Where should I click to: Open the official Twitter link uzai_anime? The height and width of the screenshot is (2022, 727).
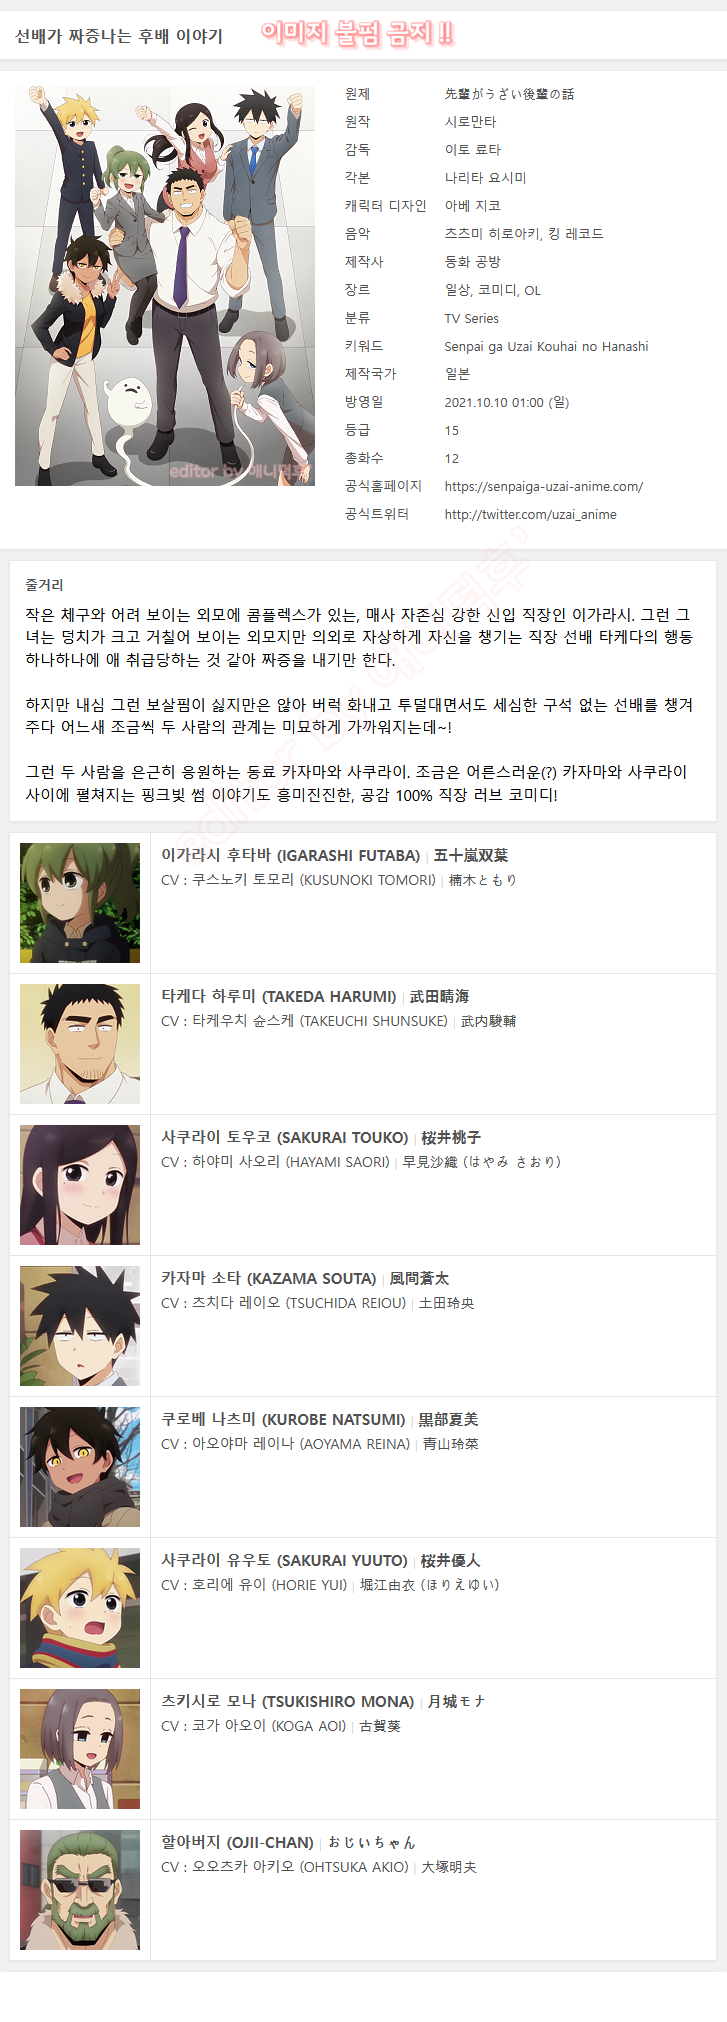click(x=530, y=515)
